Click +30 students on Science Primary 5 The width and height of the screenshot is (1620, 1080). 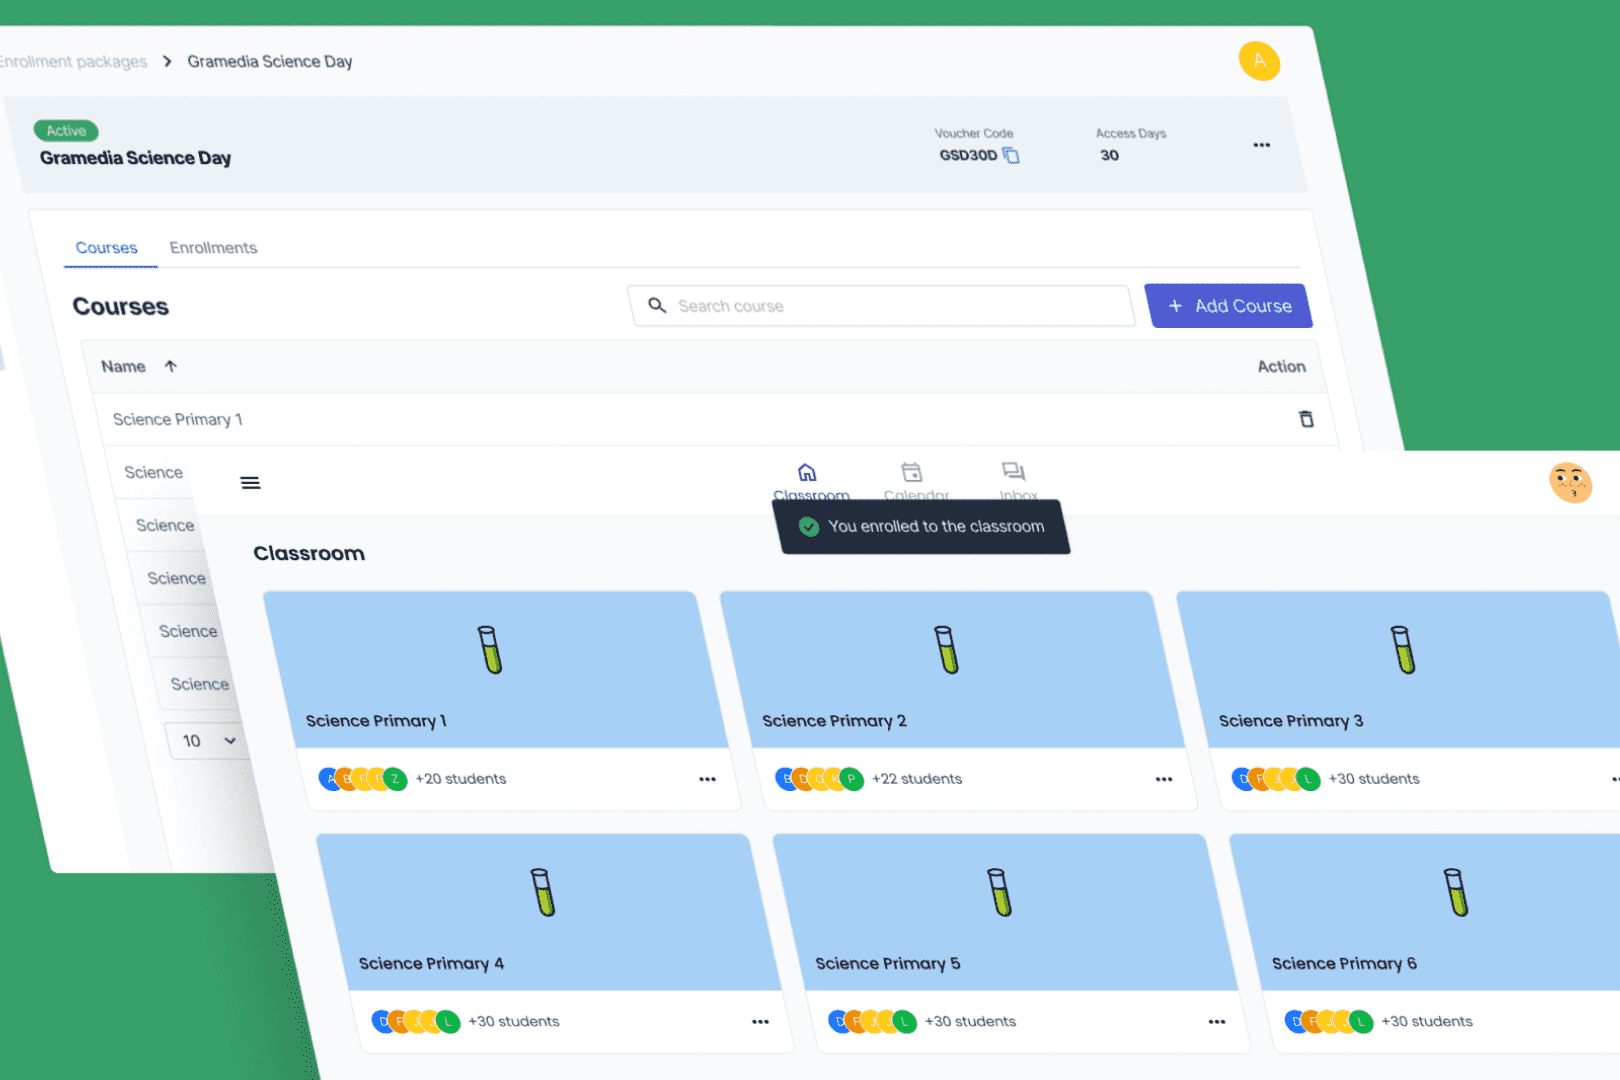point(970,1021)
